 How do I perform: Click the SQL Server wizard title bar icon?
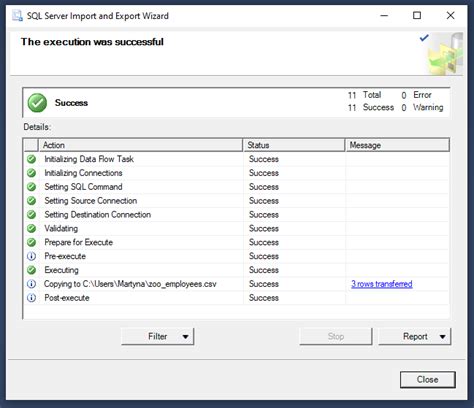[17, 16]
